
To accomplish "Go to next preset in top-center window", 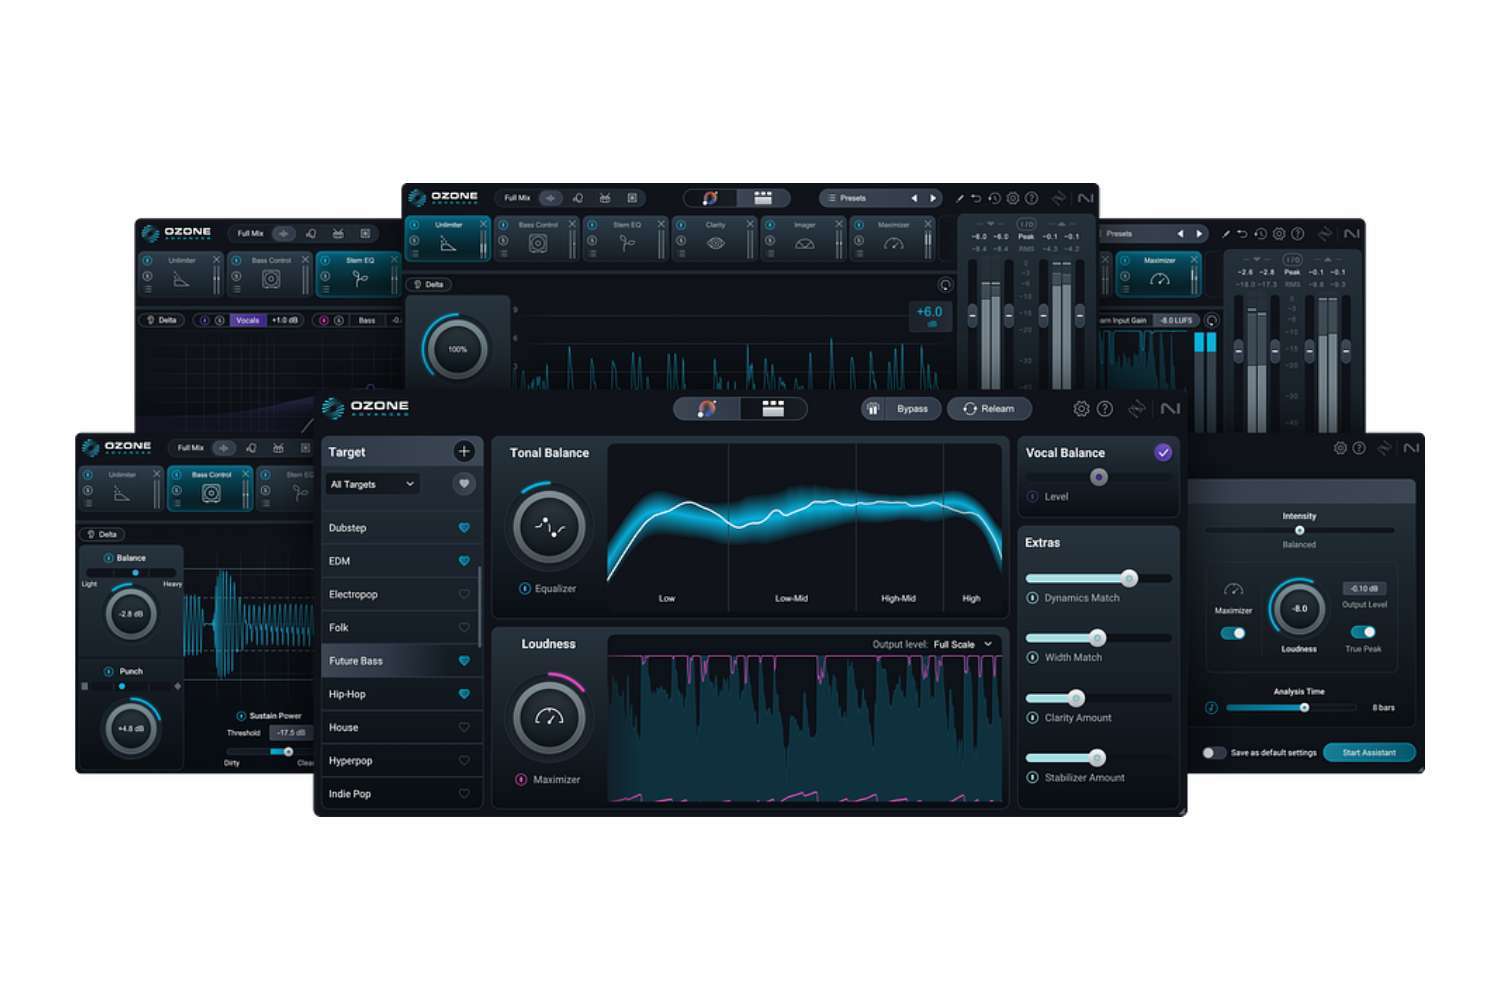I will click(x=932, y=198).
